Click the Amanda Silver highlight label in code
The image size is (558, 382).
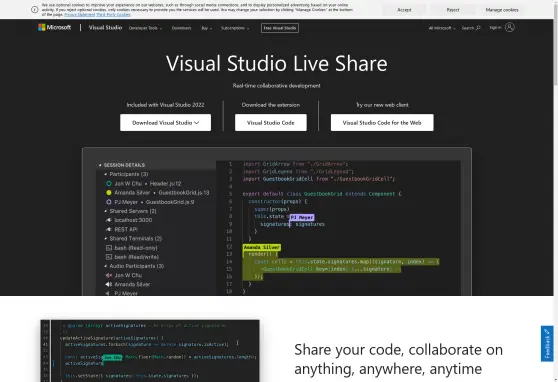tap(262, 247)
